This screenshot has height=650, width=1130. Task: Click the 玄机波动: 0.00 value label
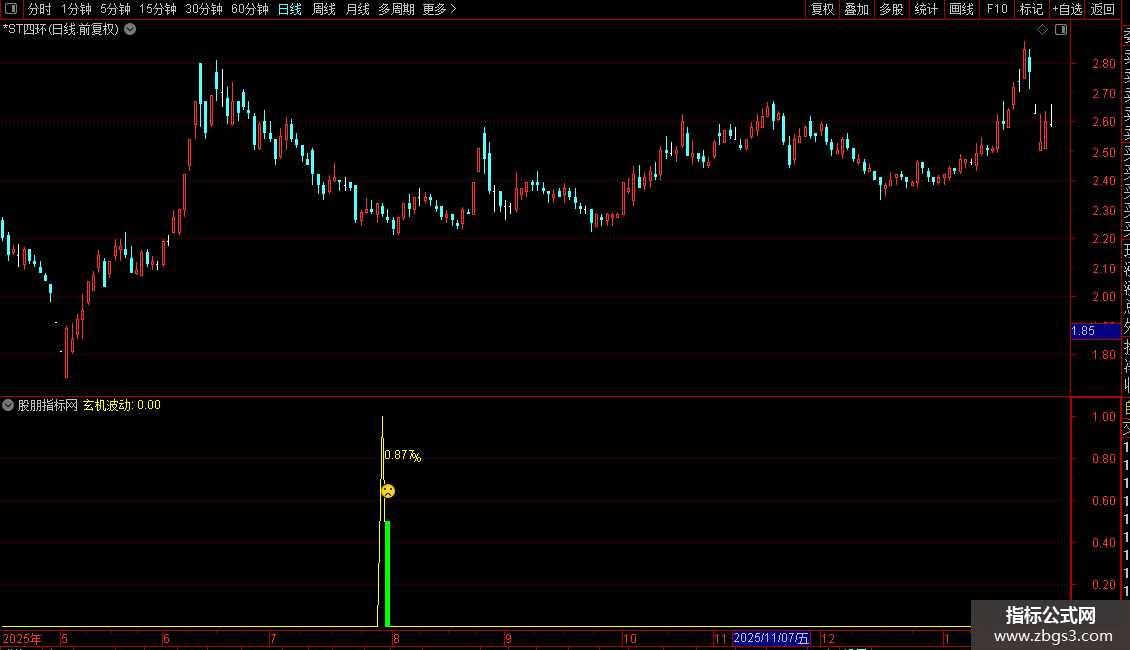pyautogui.click(x=122, y=405)
